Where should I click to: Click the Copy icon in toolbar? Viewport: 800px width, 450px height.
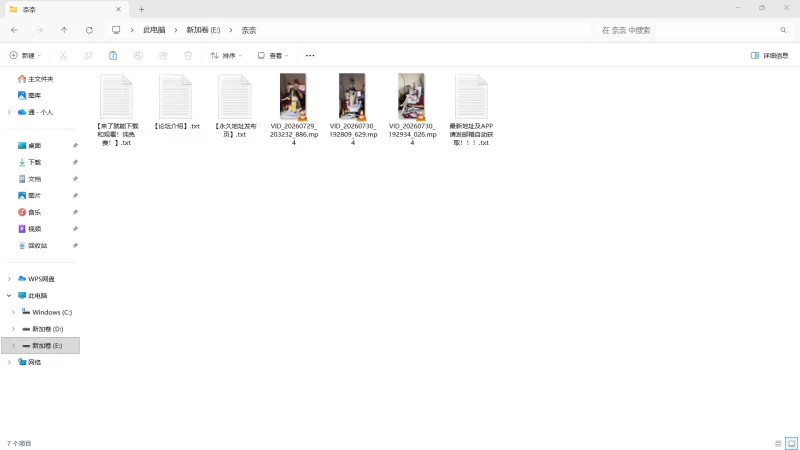(x=88, y=56)
